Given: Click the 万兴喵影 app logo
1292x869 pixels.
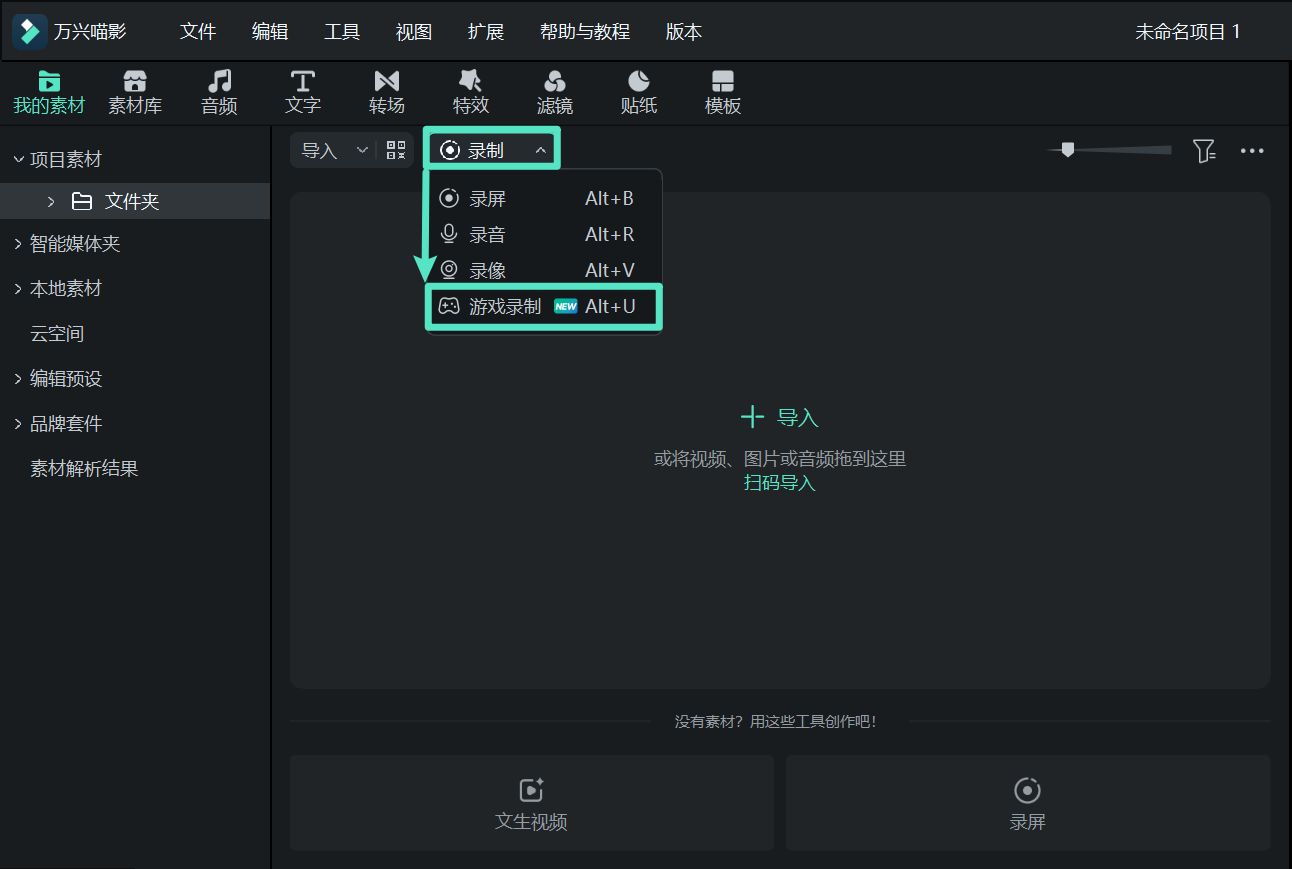Looking at the screenshot, I should (30, 31).
